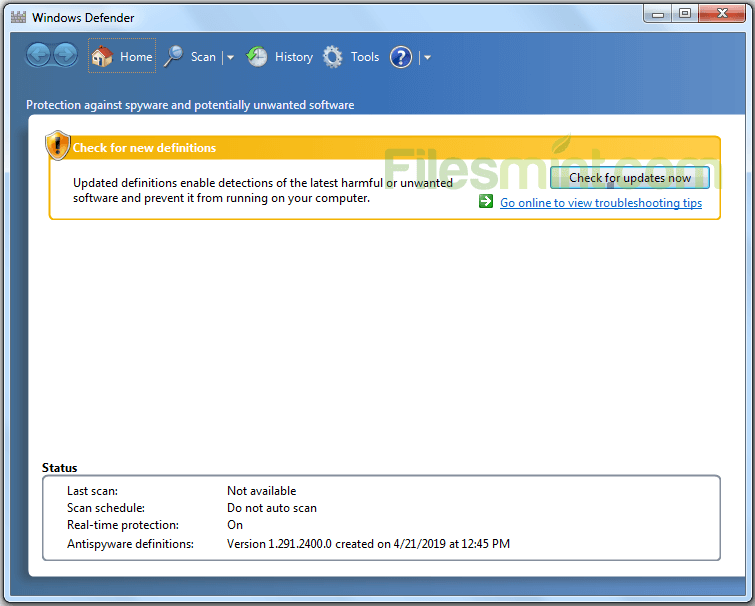
Task: Click the Tools gear icon
Action: [x=333, y=57]
